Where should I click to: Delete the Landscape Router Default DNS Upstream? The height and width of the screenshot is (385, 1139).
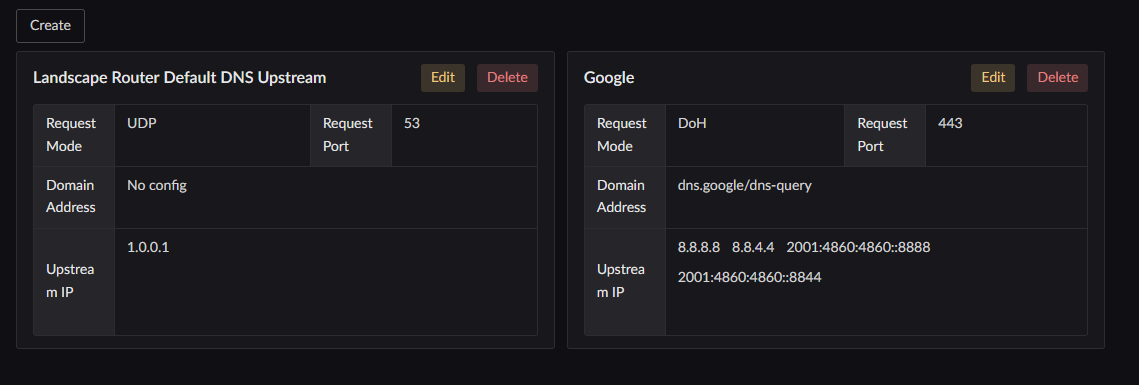point(507,78)
